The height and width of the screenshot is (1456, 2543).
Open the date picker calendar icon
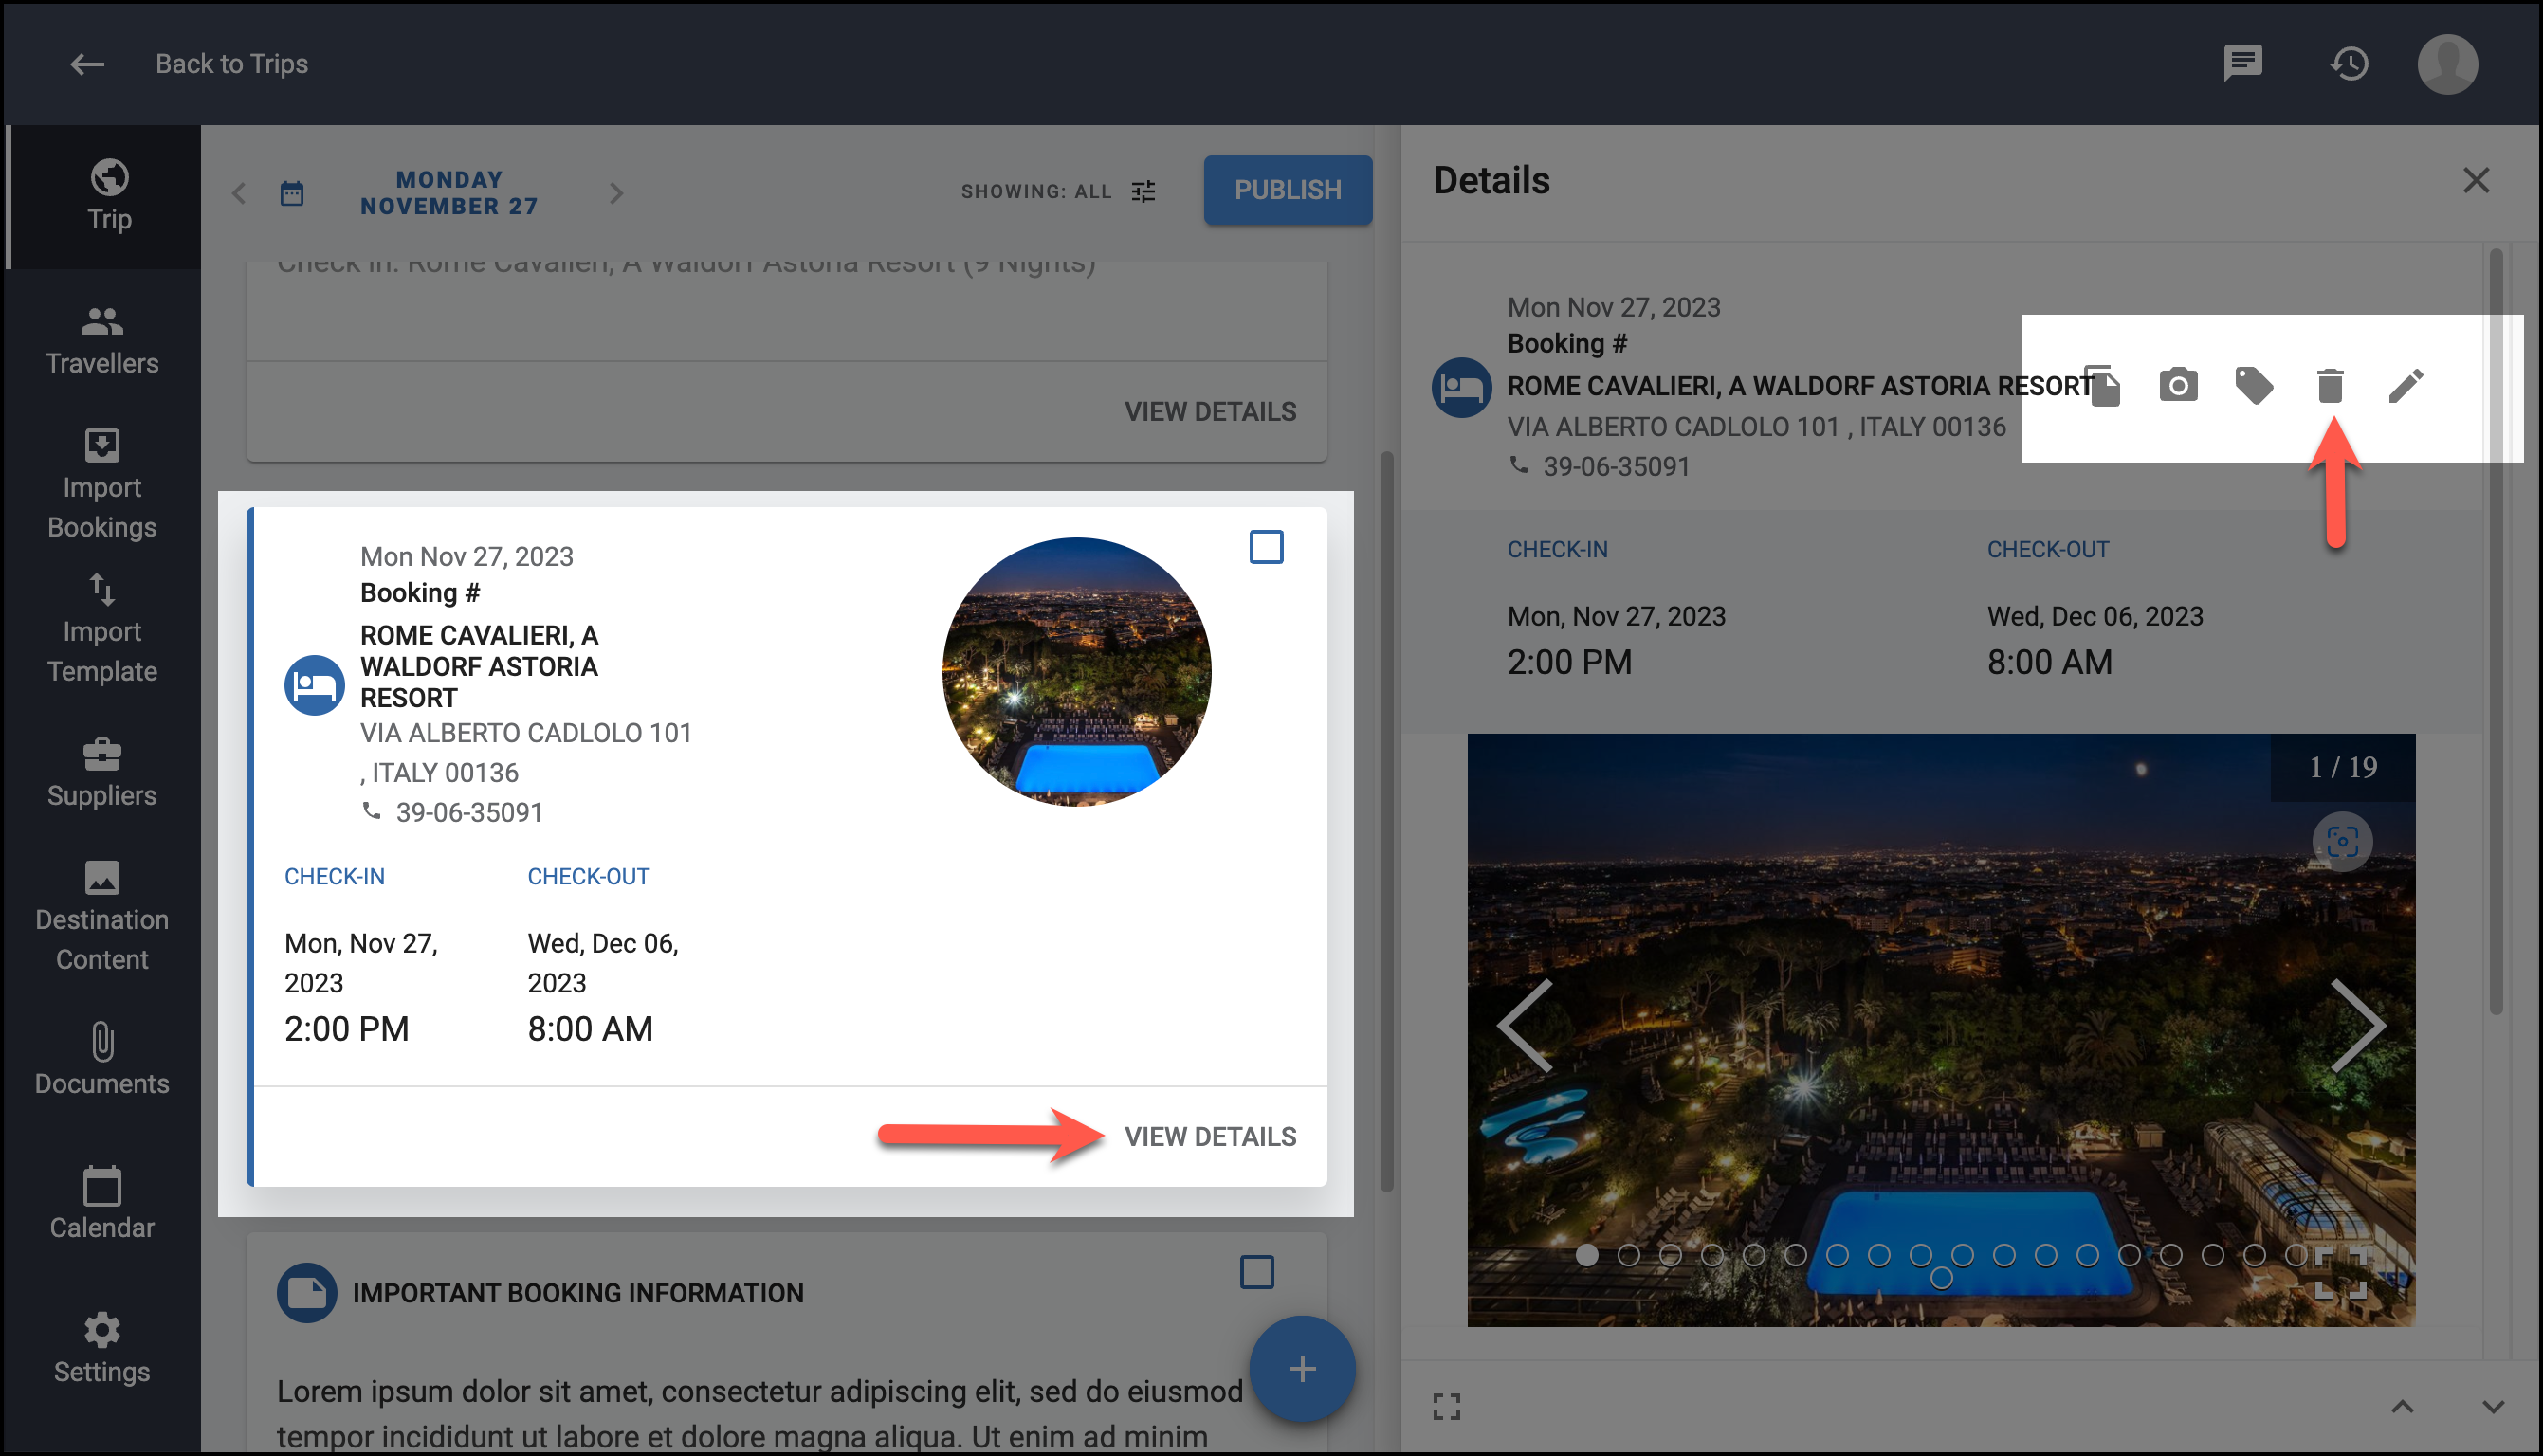[292, 193]
